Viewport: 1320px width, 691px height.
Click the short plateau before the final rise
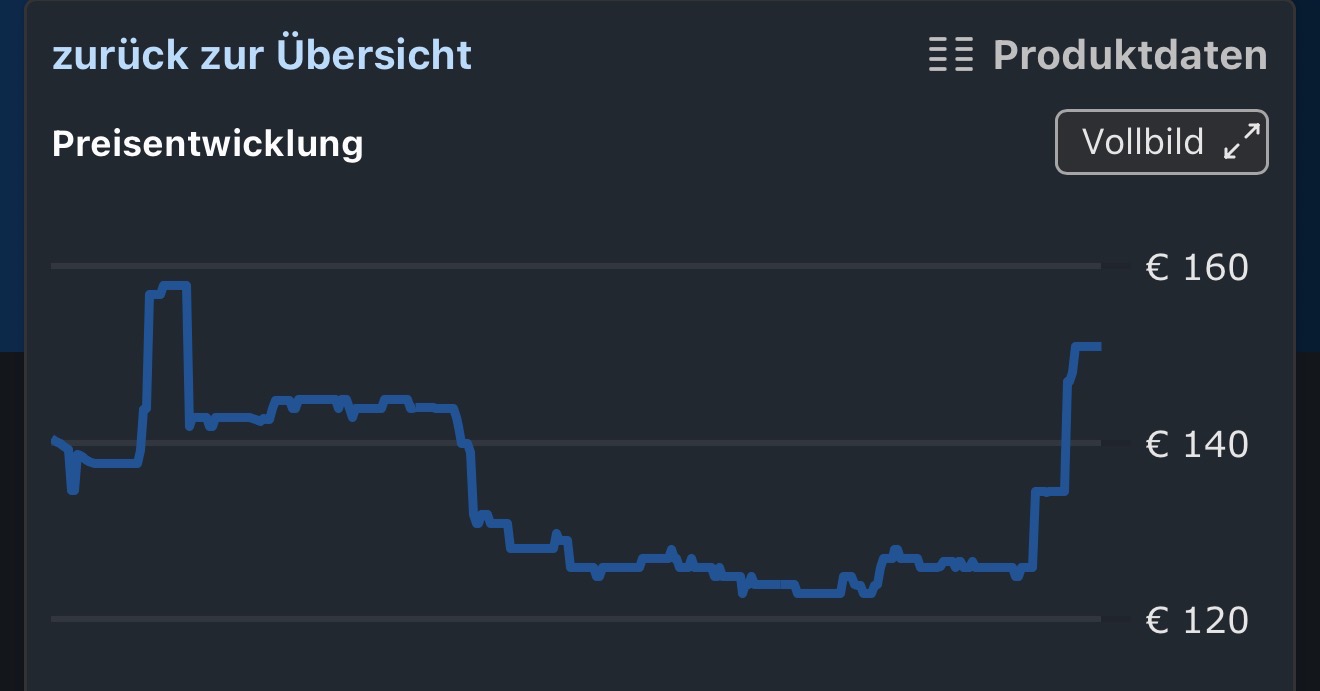pos(1050,491)
